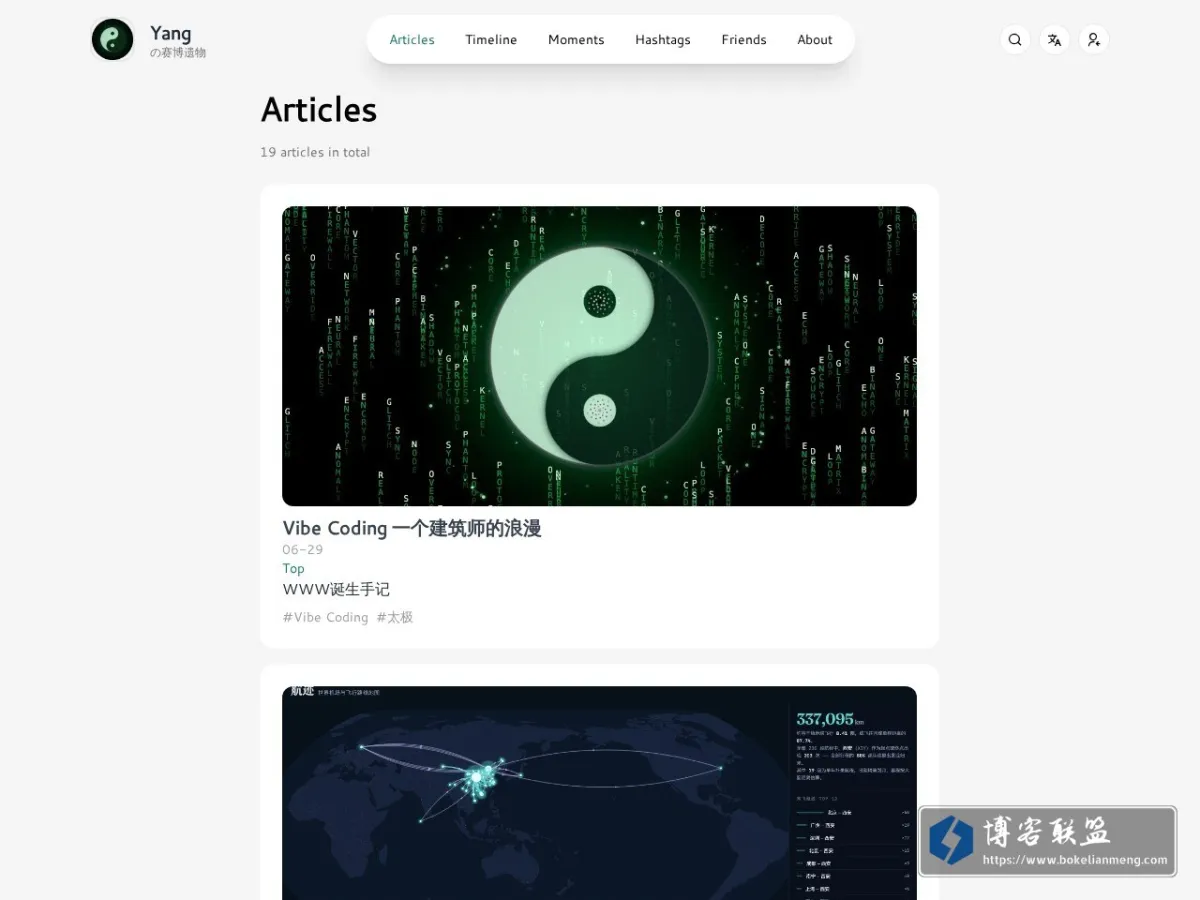Select the #Vibe Coding hashtag
This screenshot has width=1200, height=900.
coord(325,617)
